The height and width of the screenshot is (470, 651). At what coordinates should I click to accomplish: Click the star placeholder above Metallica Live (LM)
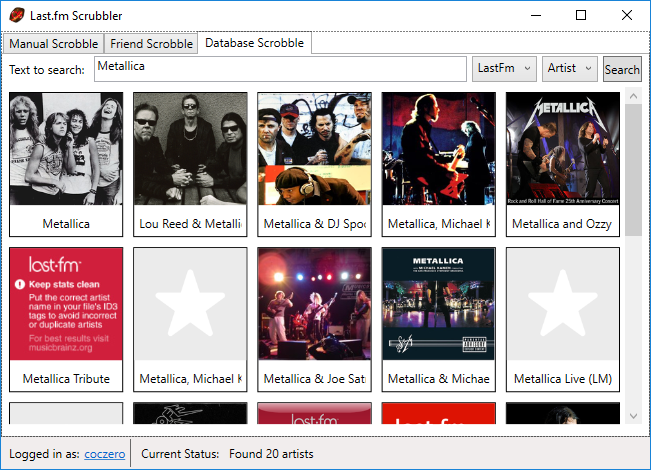[563, 304]
